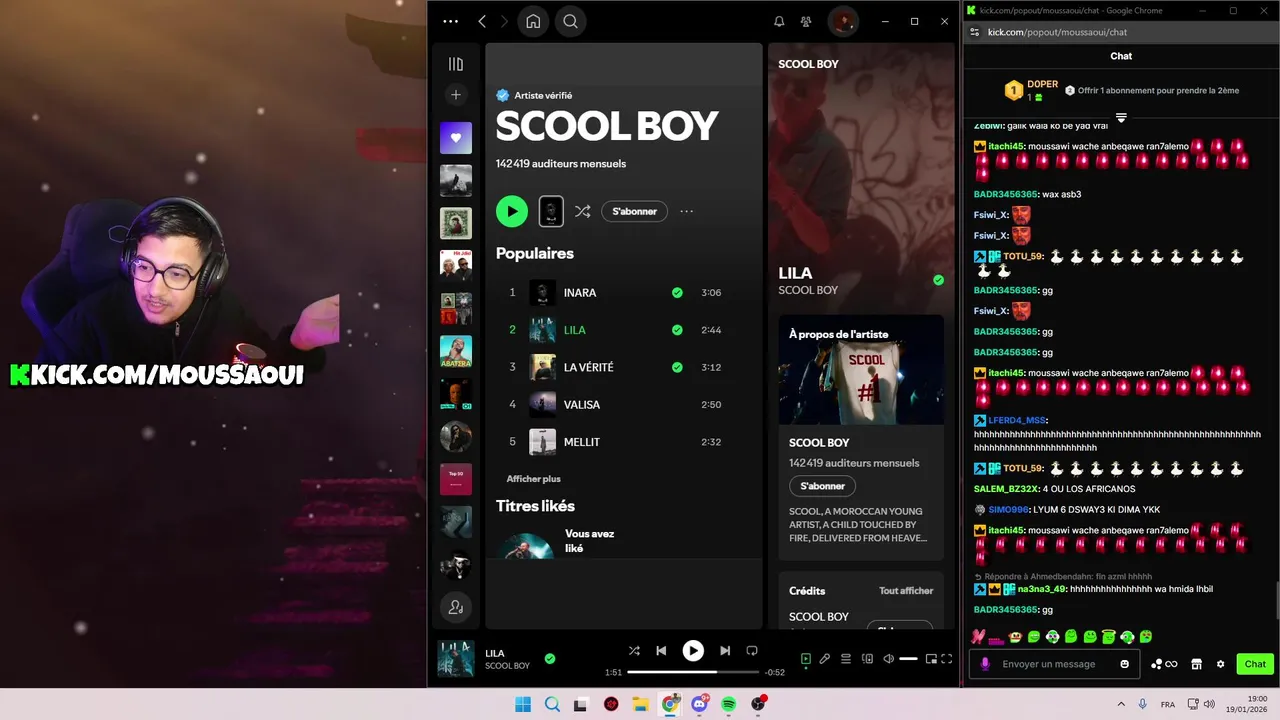This screenshot has width=1280, height=720.
Task: Skip to the next track
Action: tap(725, 650)
